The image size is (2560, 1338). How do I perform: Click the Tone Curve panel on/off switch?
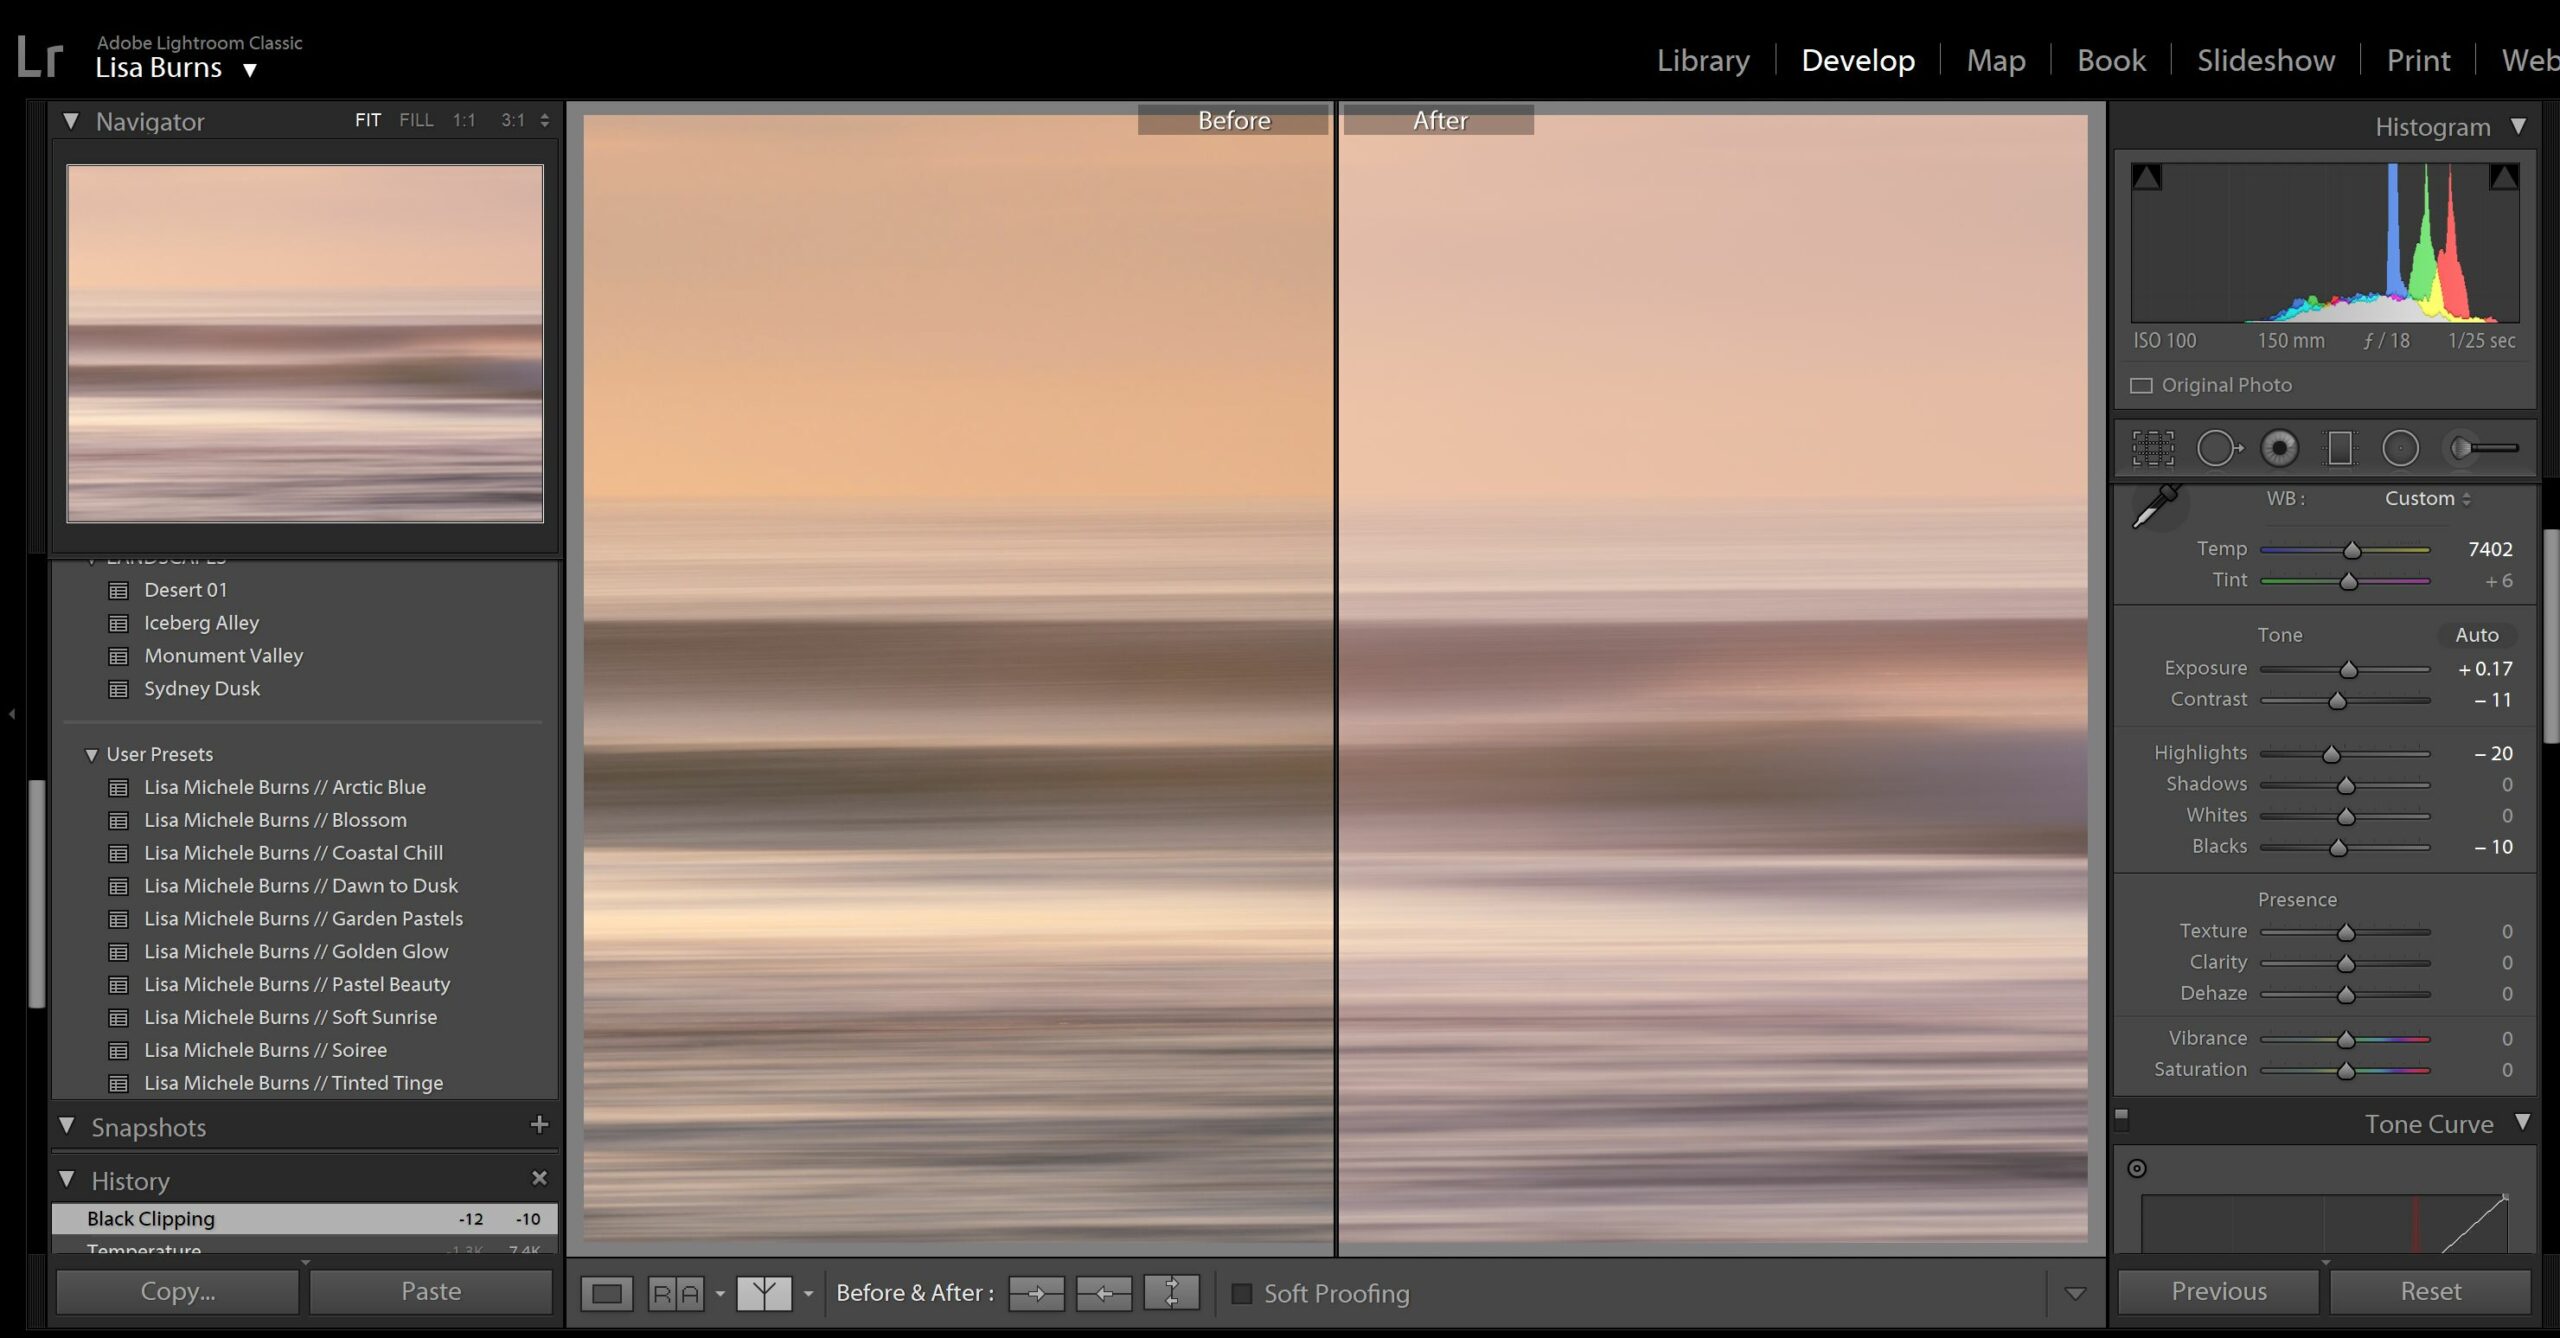click(x=2122, y=1118)
